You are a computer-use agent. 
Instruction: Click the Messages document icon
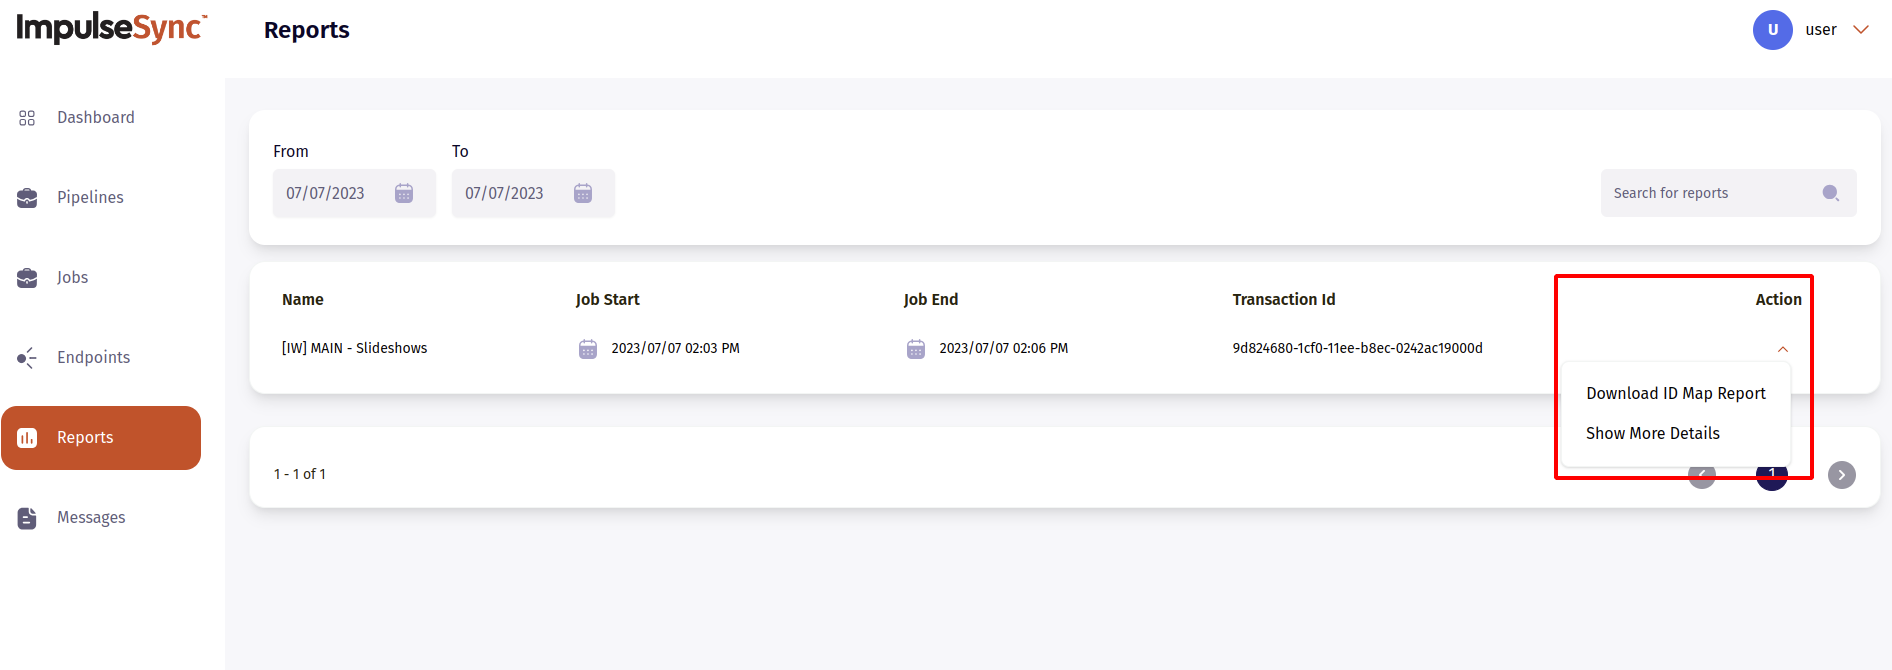(x=27, y=518)
